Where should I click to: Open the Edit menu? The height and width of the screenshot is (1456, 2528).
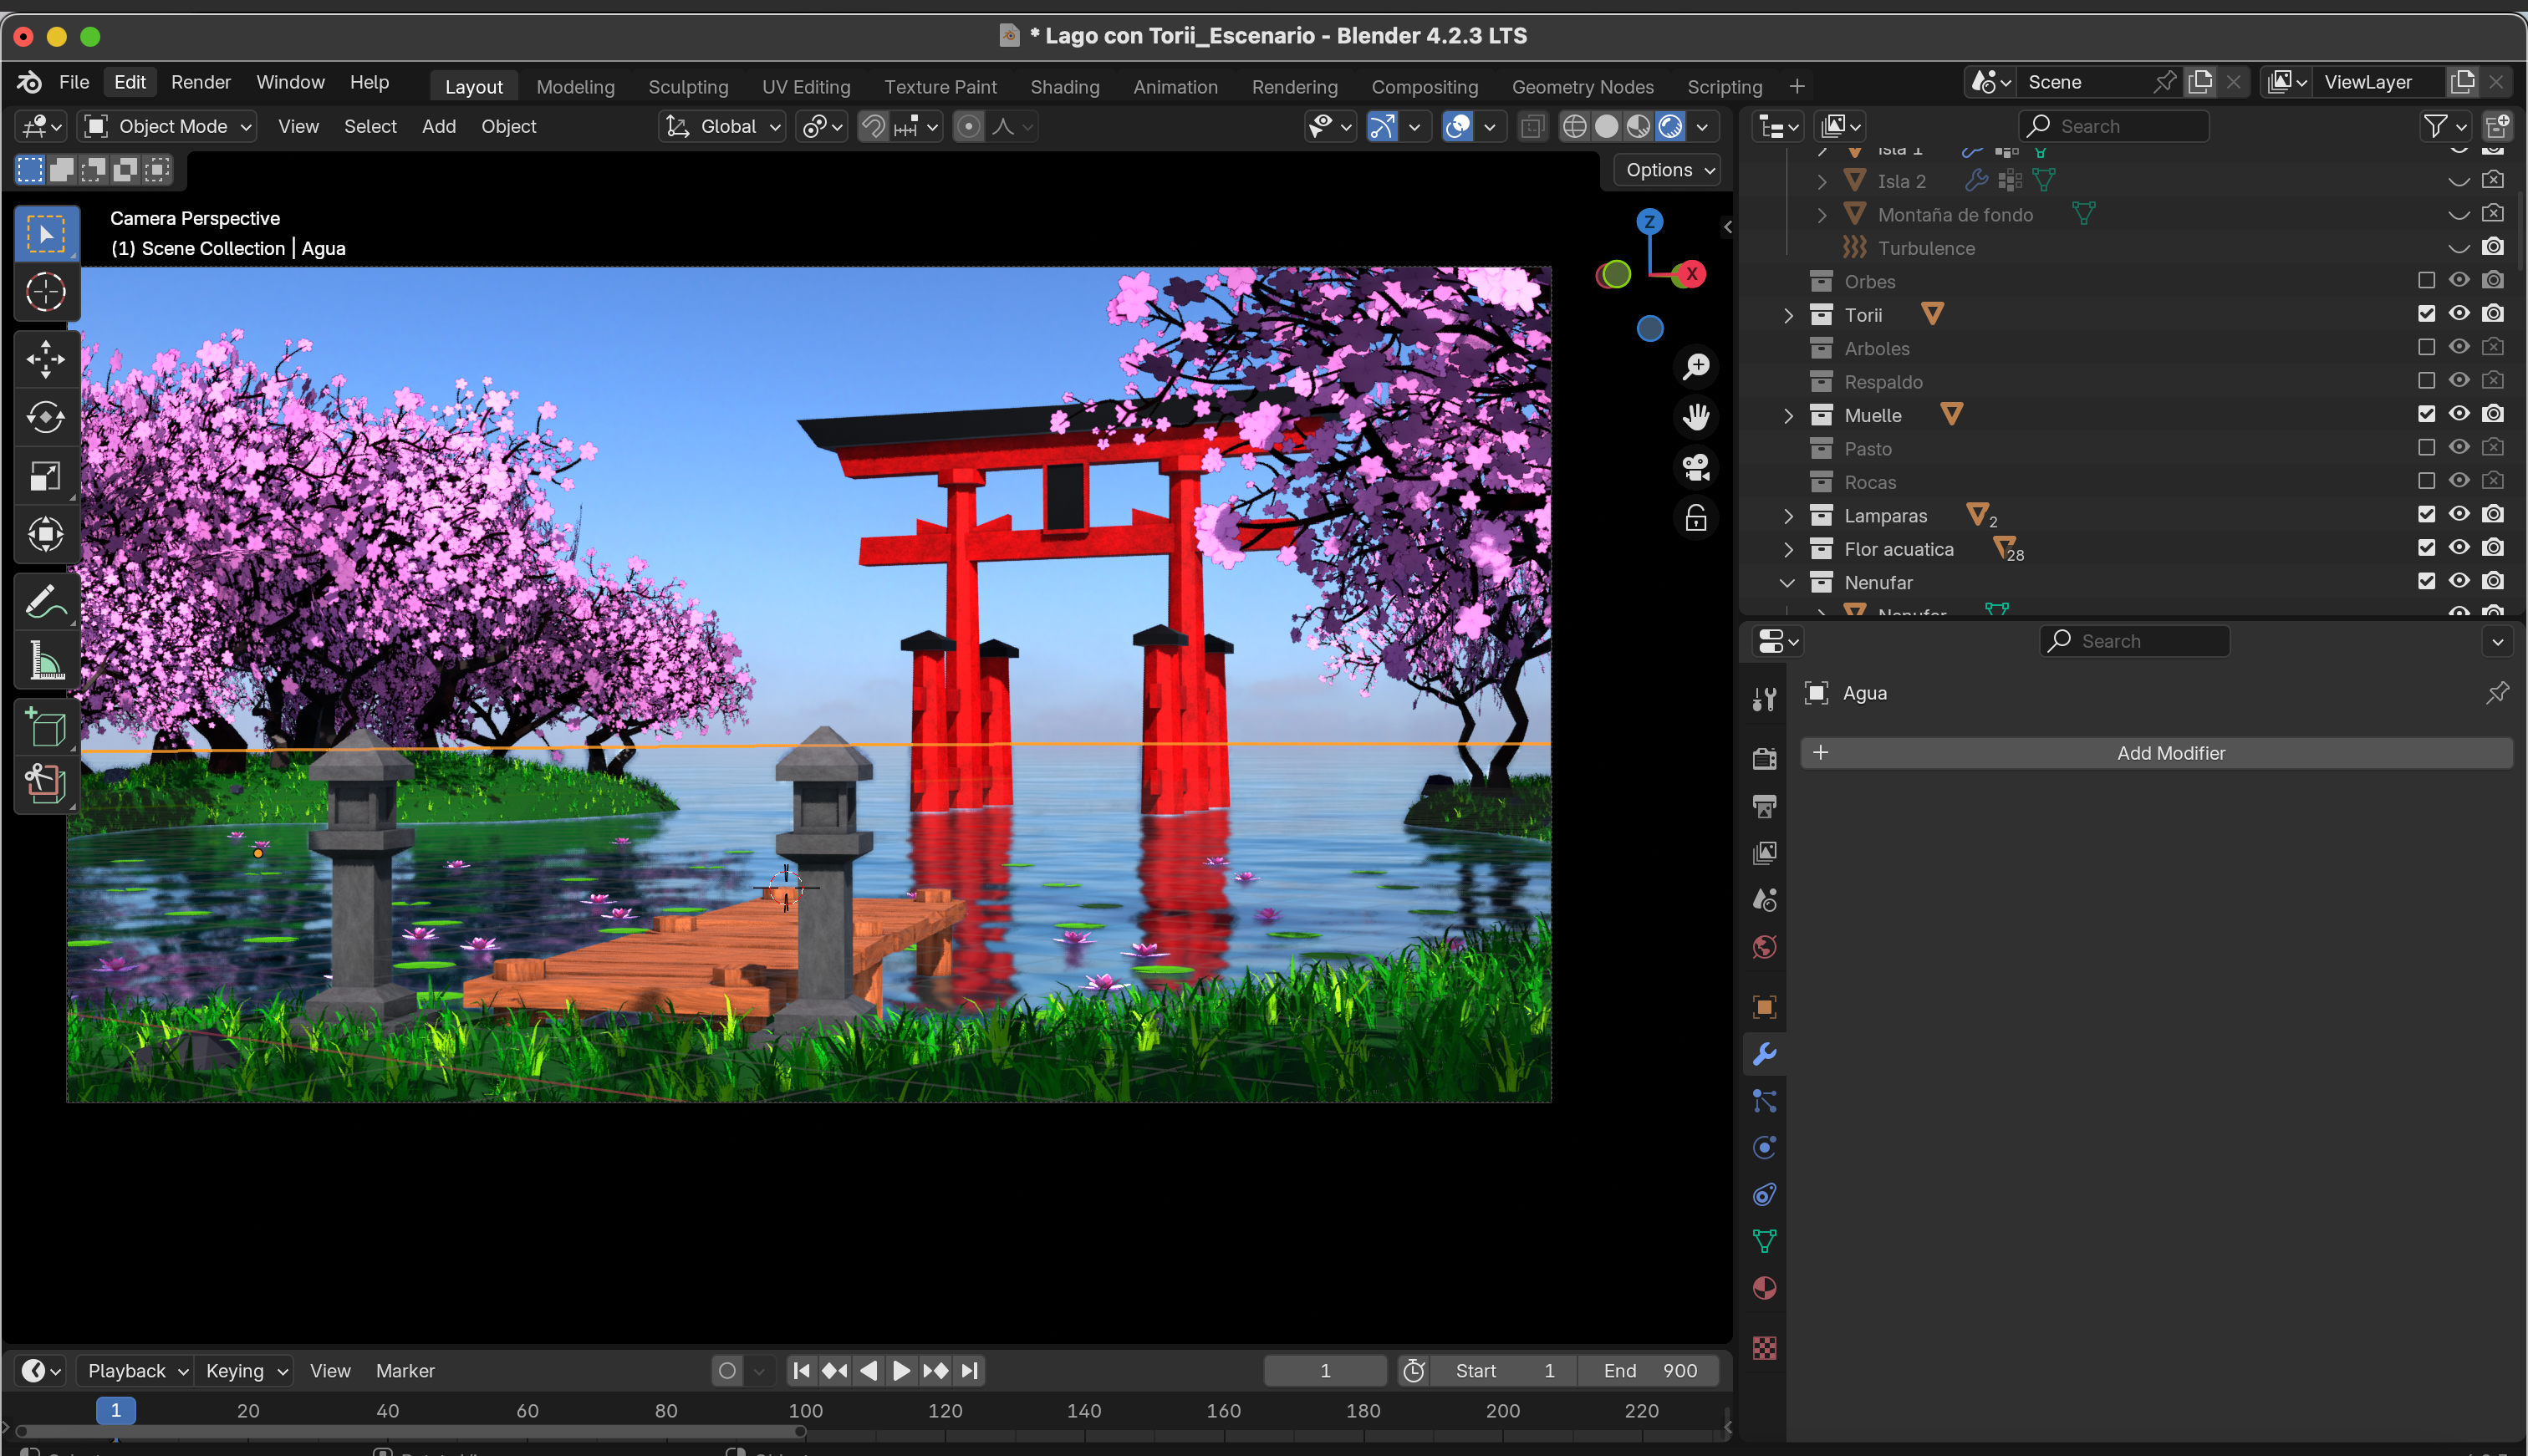tap(130, 82)
